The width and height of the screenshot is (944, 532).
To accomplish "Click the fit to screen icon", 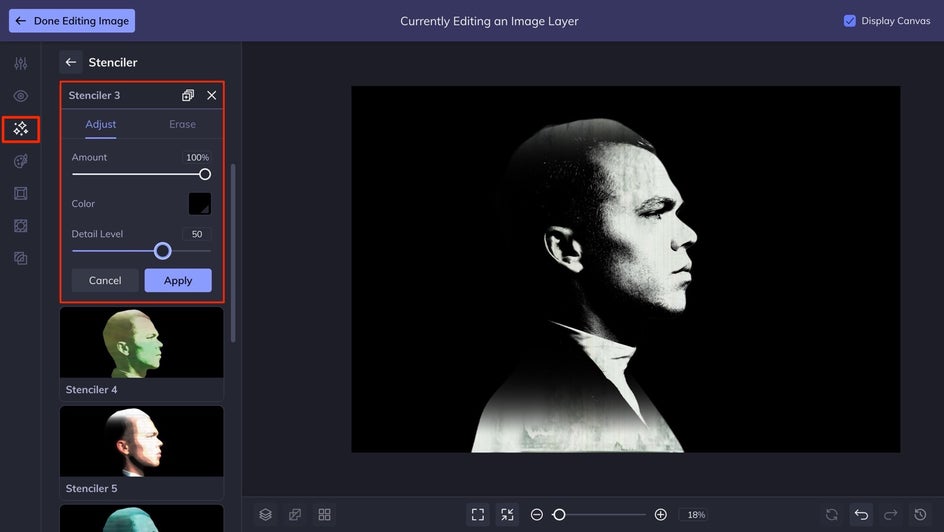I will 477,515.
